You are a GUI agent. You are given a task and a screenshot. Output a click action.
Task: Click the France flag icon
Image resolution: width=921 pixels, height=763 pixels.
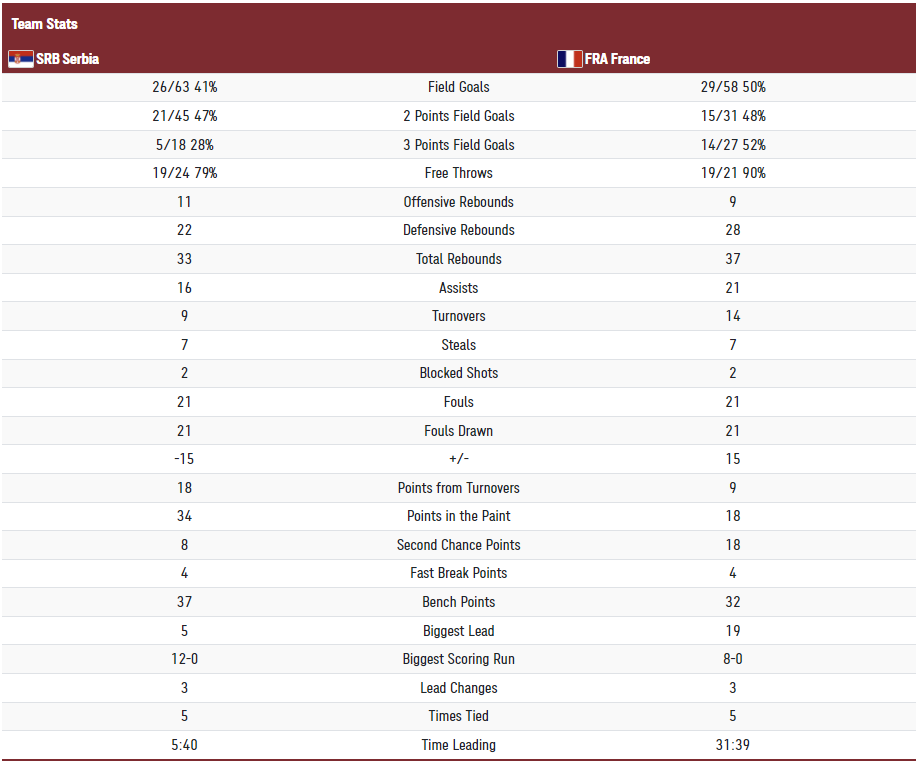569,59
